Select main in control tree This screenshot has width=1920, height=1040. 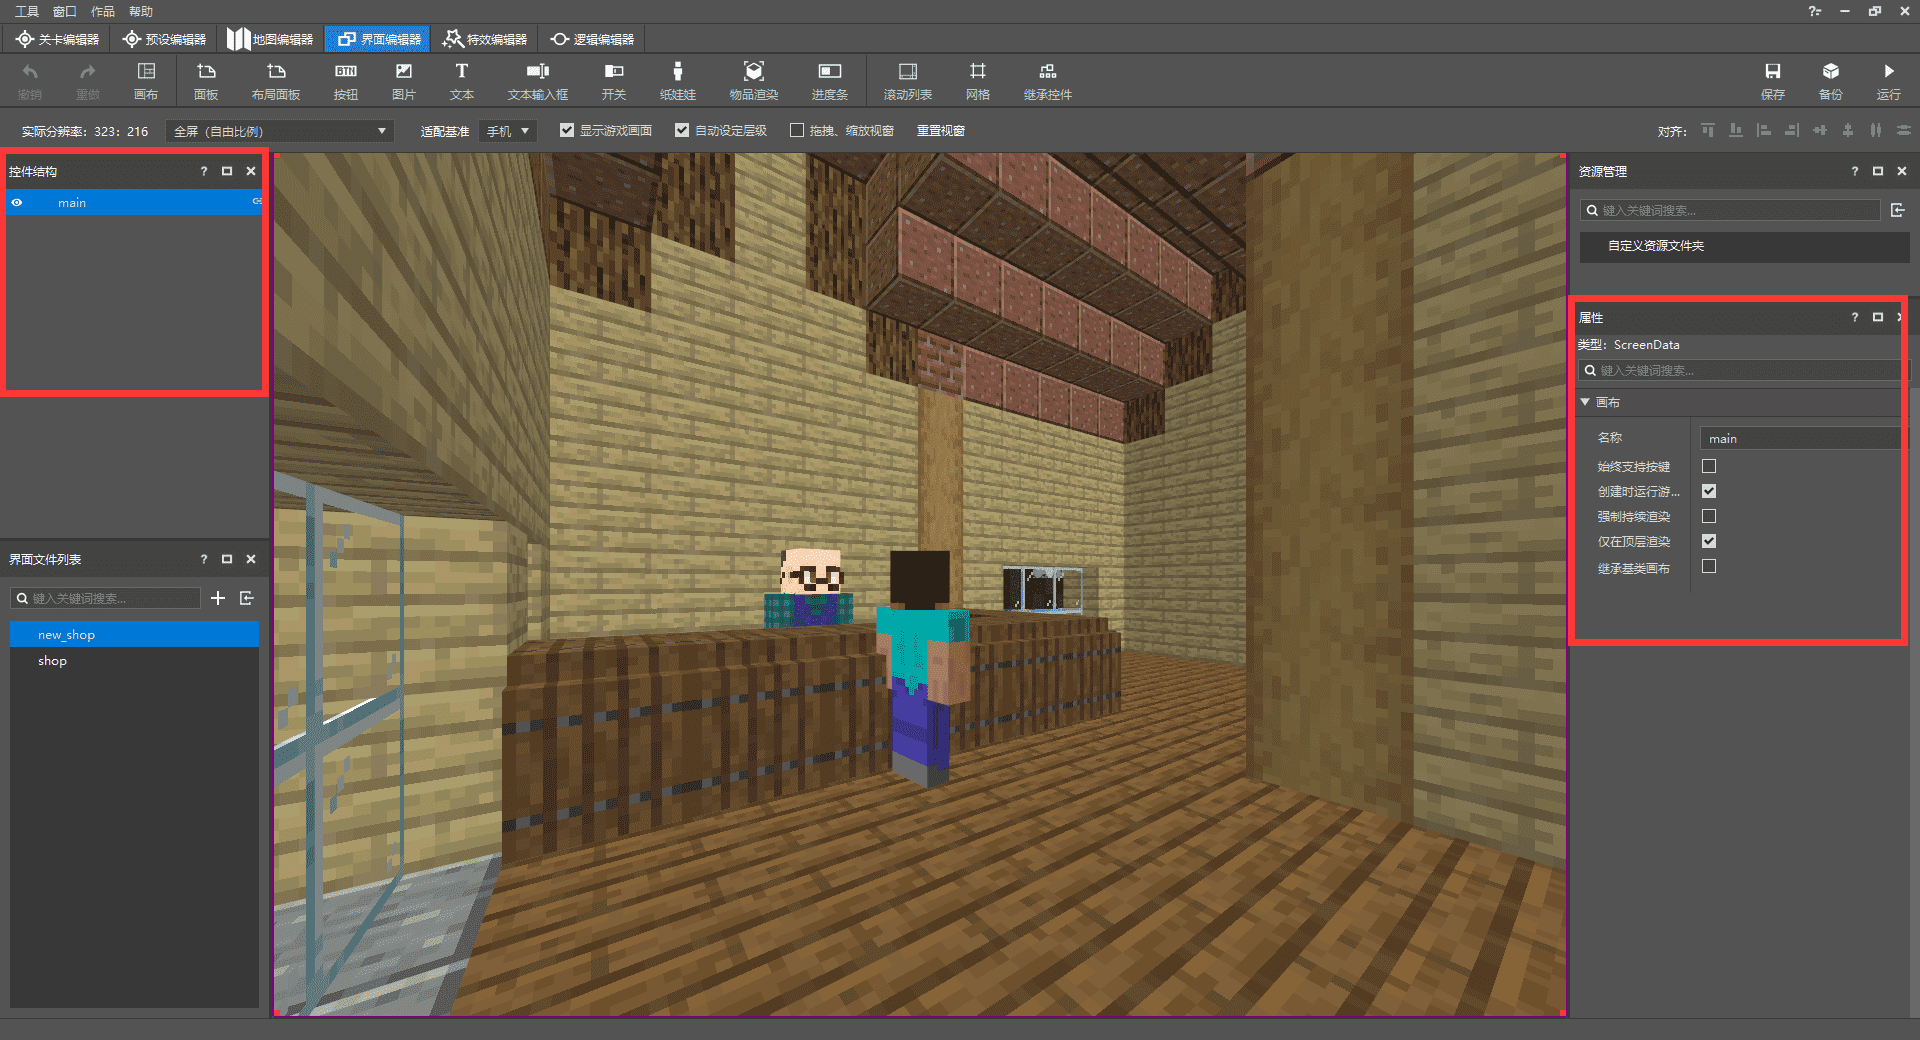tap(134, 202)
